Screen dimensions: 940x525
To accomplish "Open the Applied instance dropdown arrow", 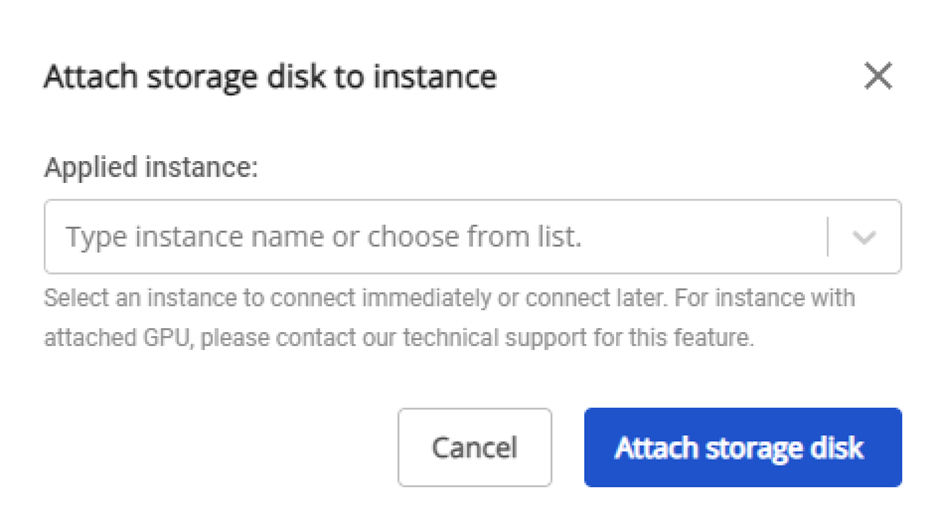I will (x=864, y=238).
